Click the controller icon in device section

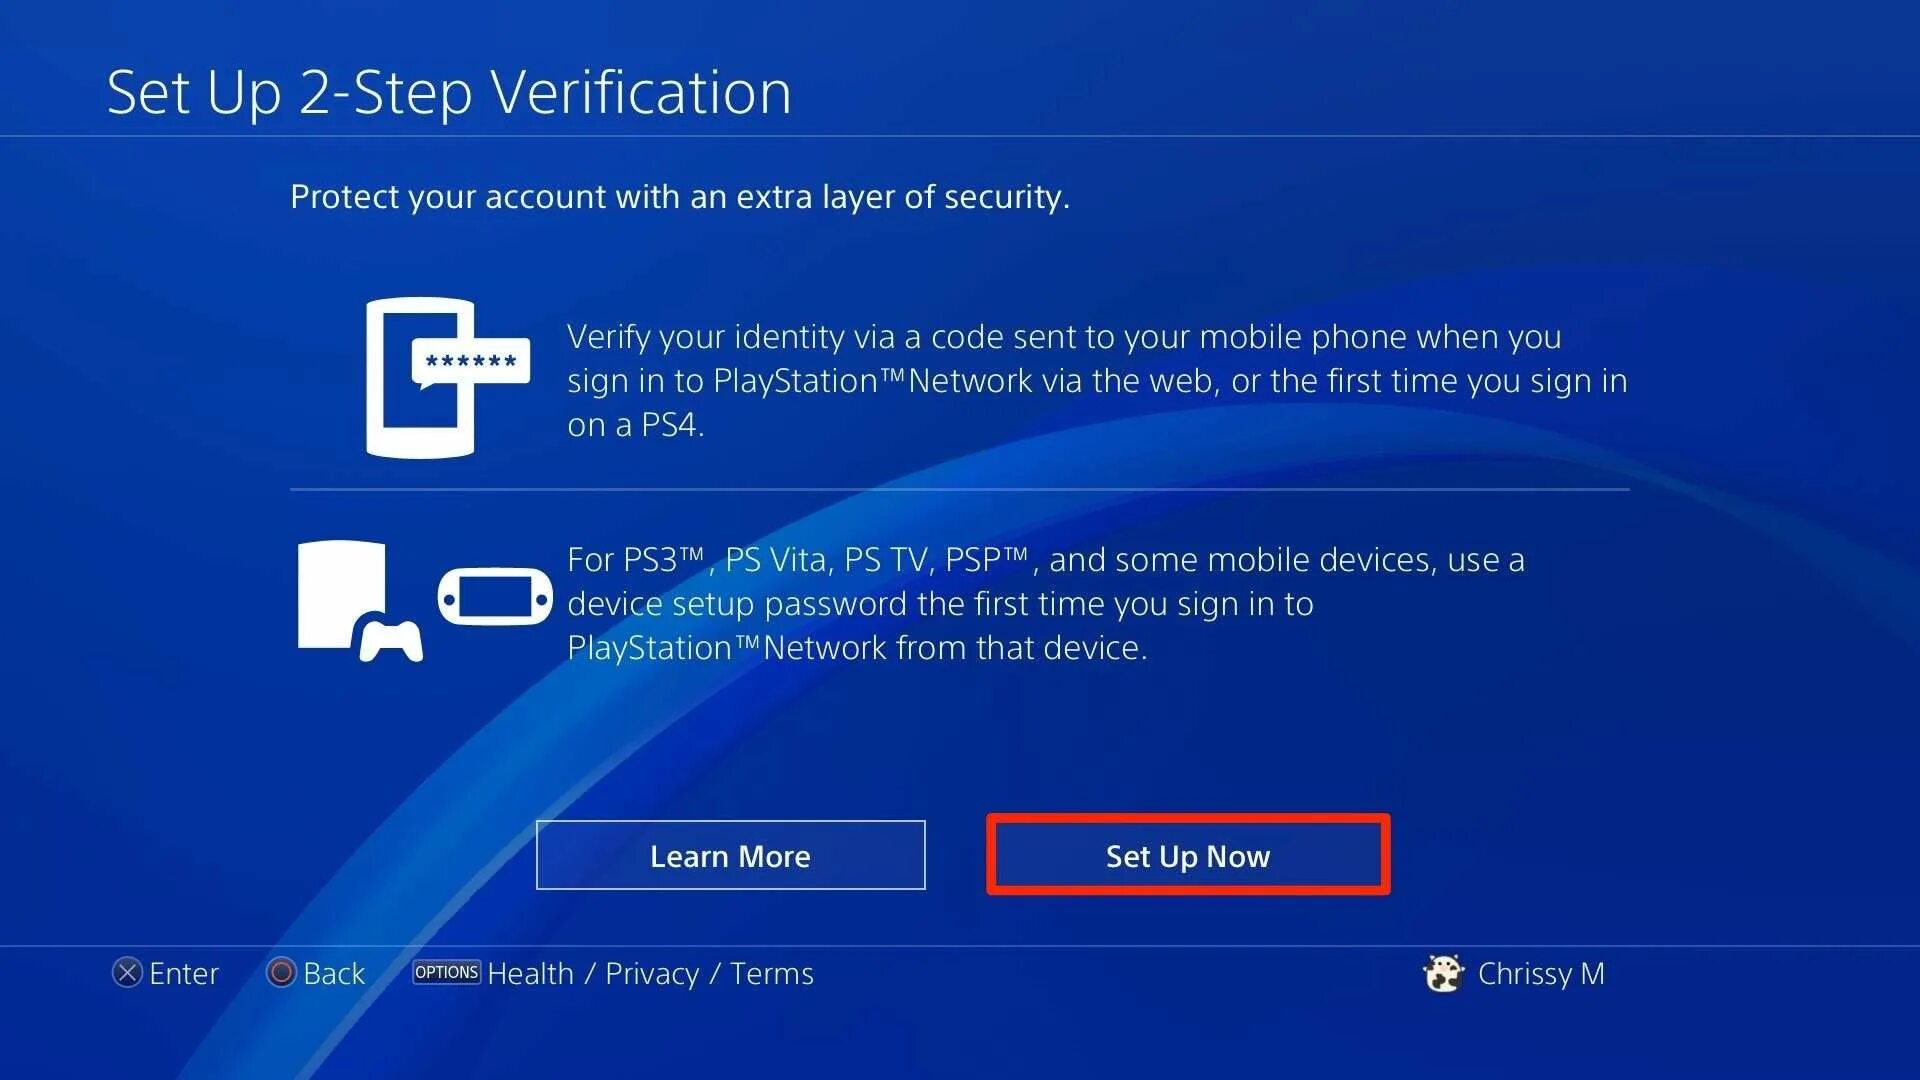pyautogui.click(x=396, y=640)
